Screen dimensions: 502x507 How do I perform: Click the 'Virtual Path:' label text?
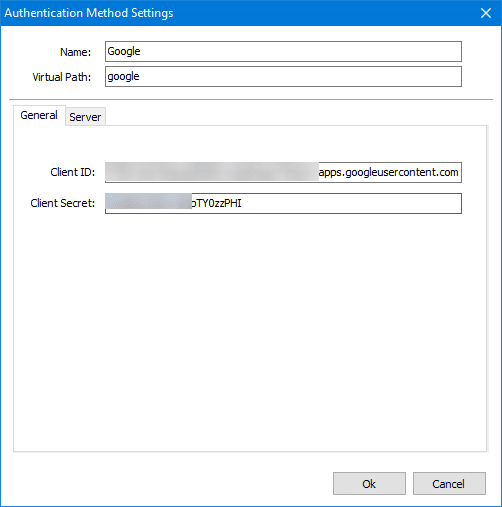62,77
